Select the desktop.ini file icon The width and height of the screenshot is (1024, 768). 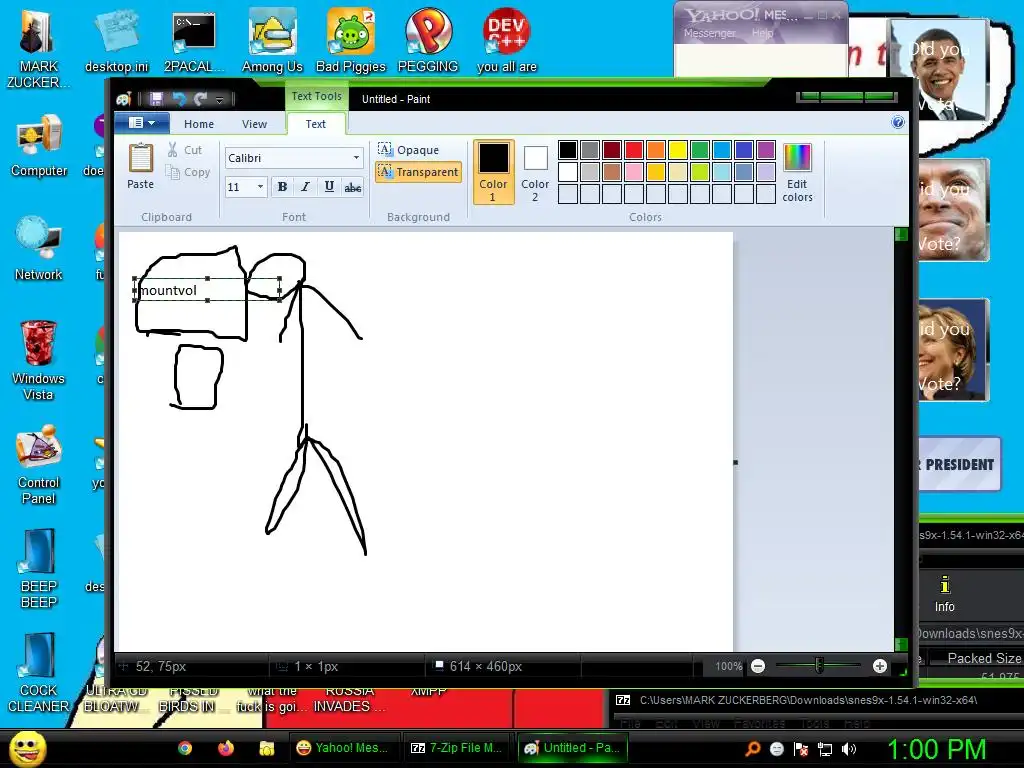(116, 40)
